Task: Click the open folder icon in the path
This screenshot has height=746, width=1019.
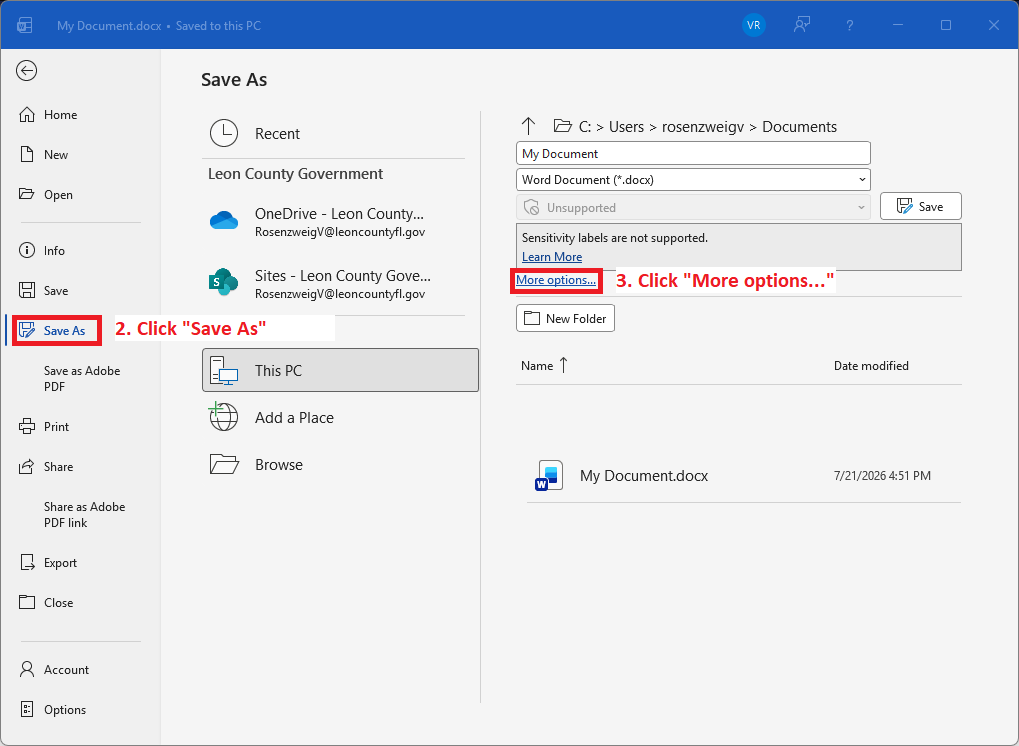Action: click(562, 126)
